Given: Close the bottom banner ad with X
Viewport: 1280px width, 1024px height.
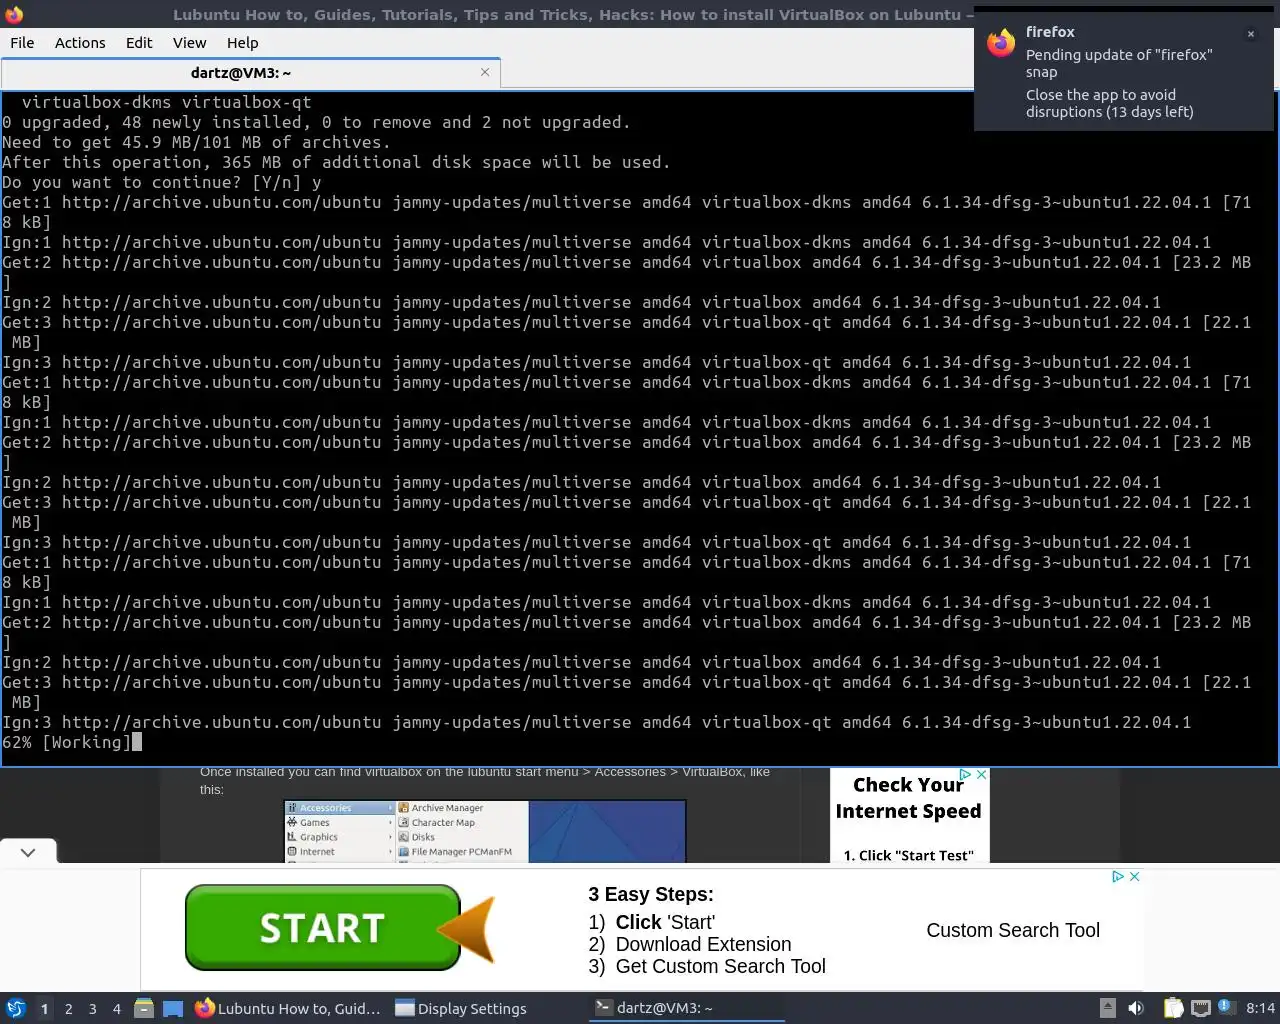Looking at the screenshot, I should [1135, 877].
